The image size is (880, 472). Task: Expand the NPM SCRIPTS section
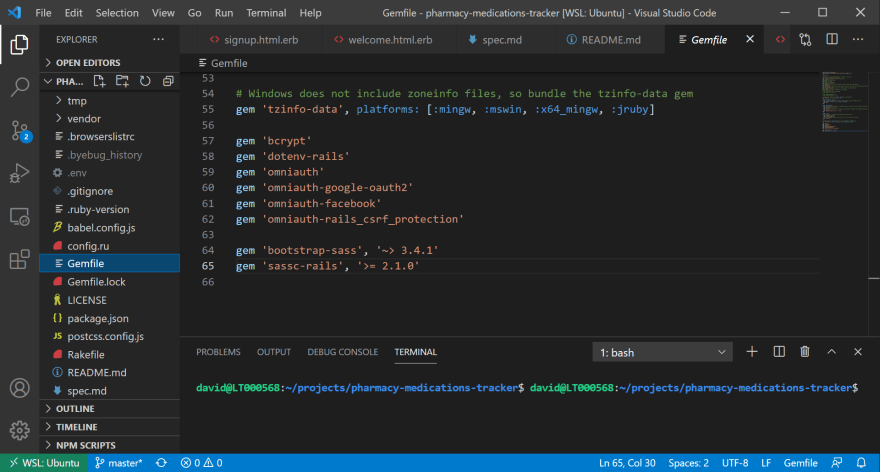(109, 445)
